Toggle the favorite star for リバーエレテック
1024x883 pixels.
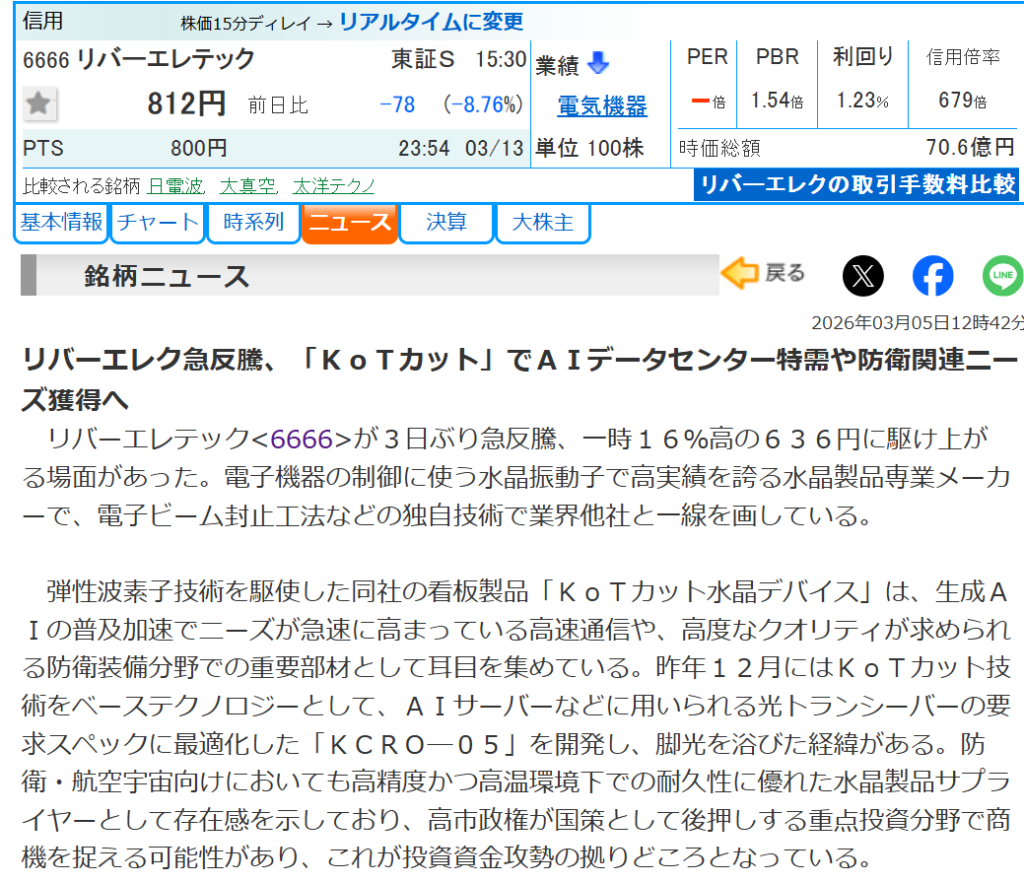pos(40,103)
